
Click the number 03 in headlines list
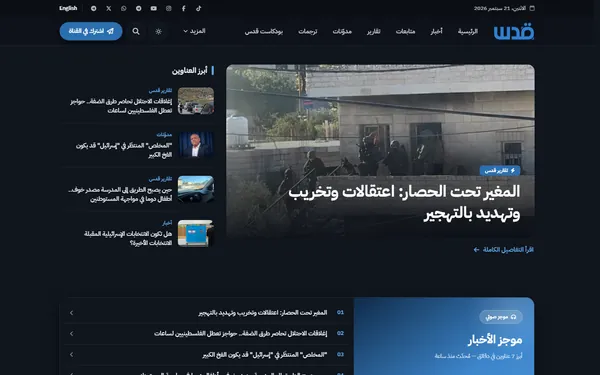tap(340, 354)
